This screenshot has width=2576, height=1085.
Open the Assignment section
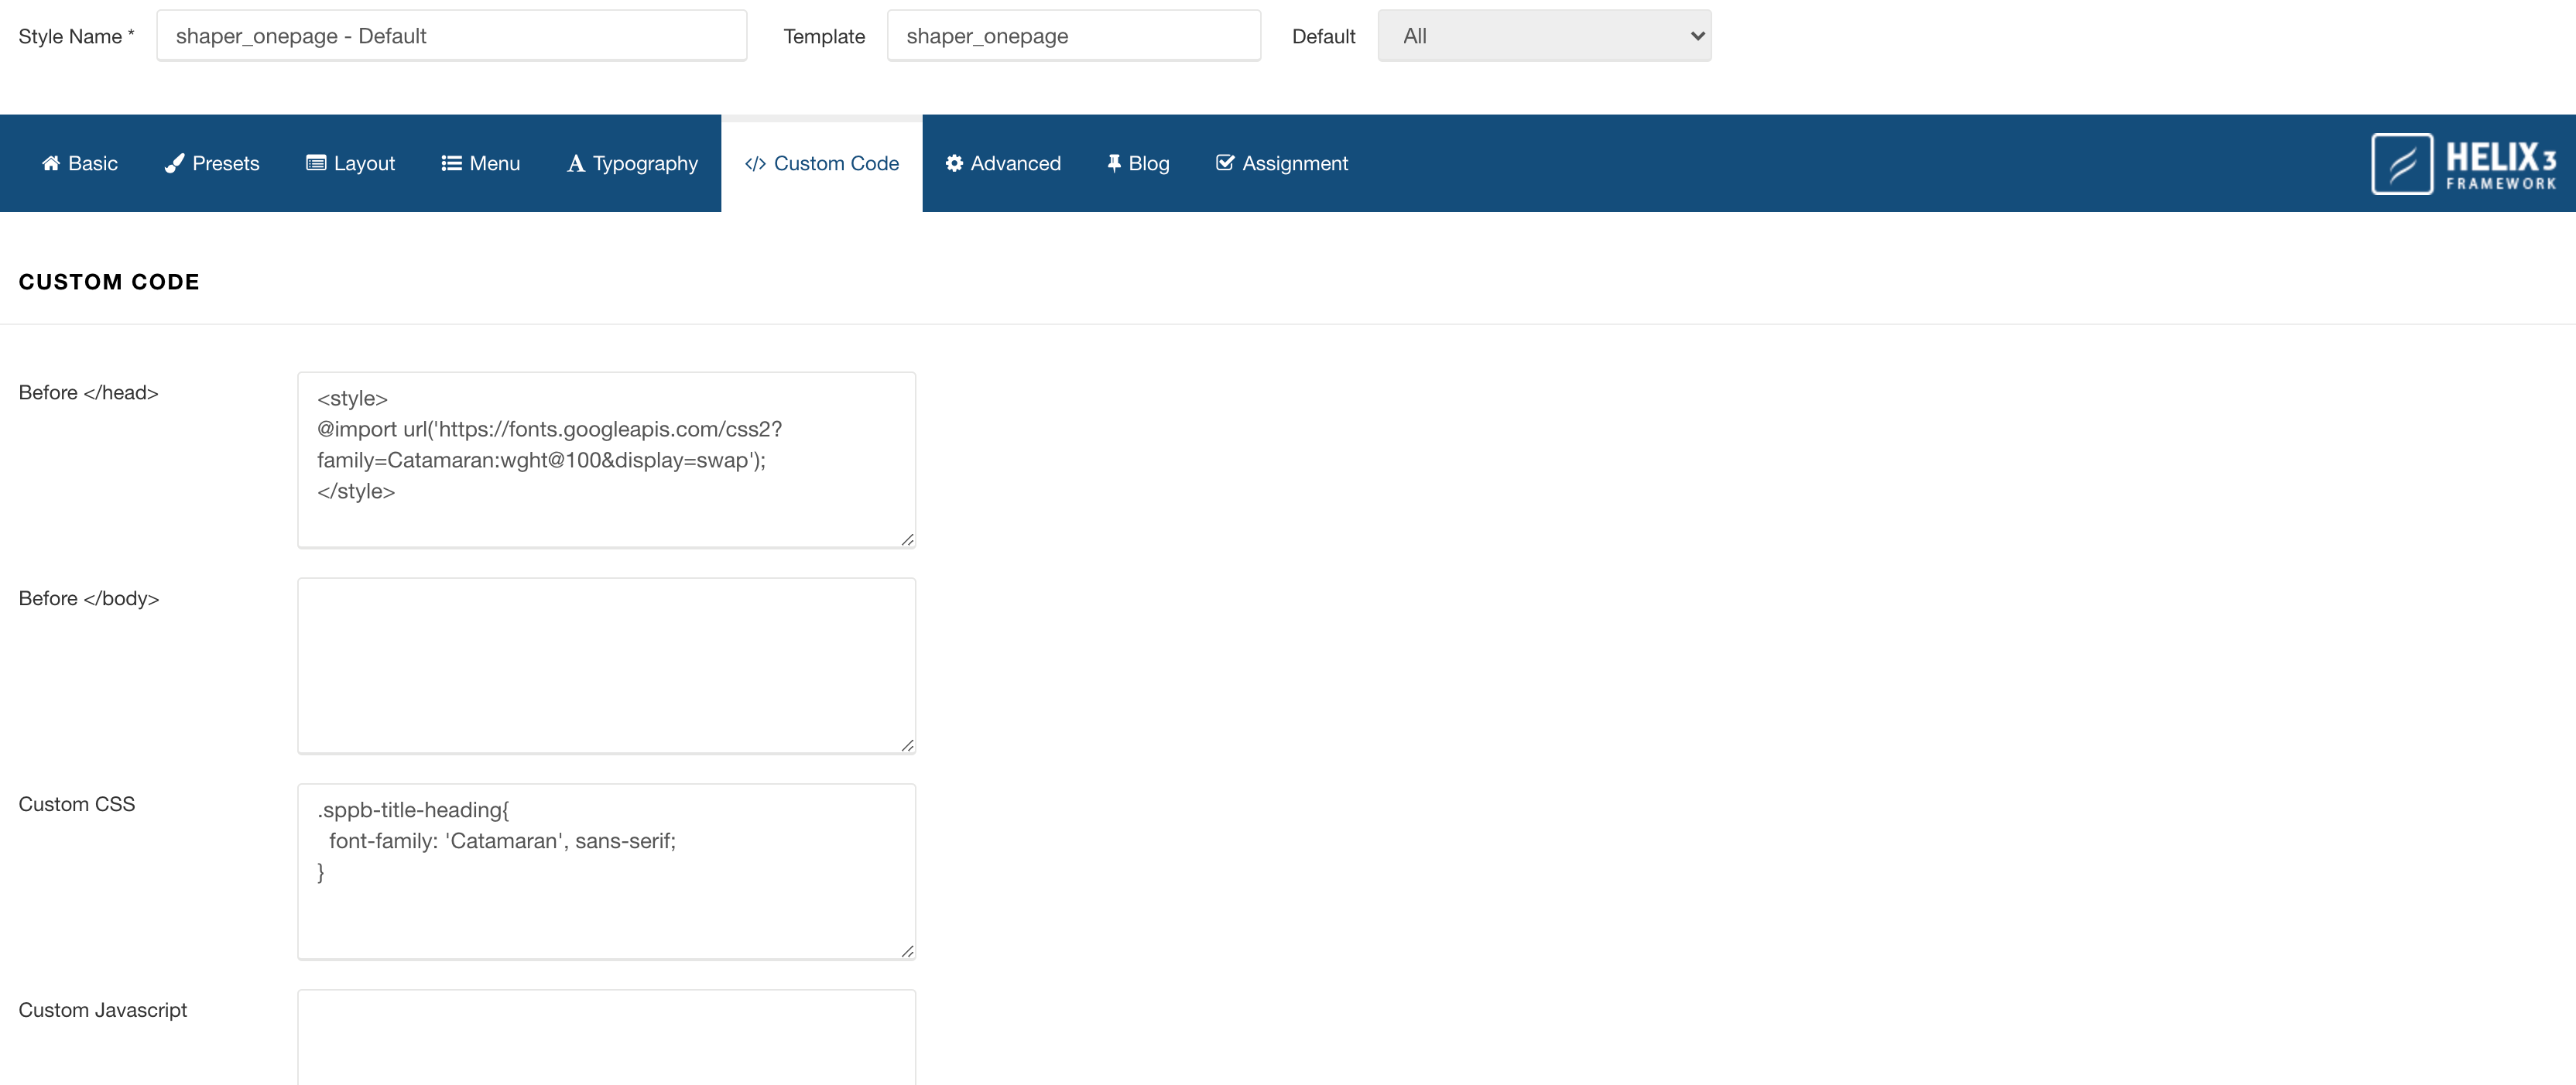(1294, 162)
